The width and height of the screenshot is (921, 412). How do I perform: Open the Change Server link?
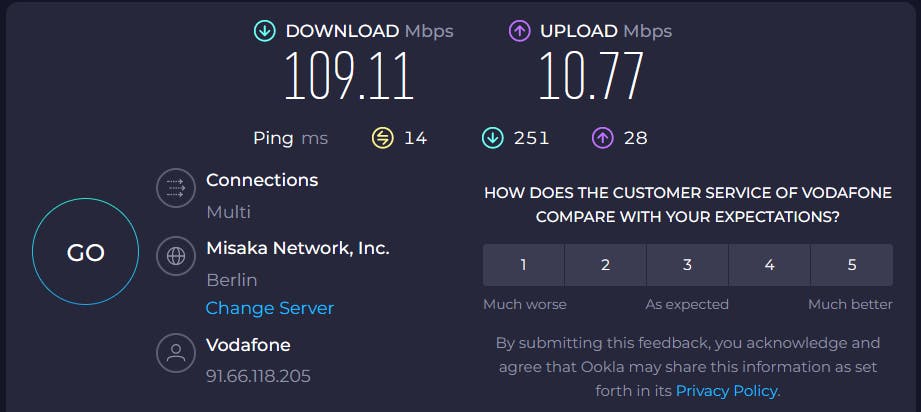(270, 308)
